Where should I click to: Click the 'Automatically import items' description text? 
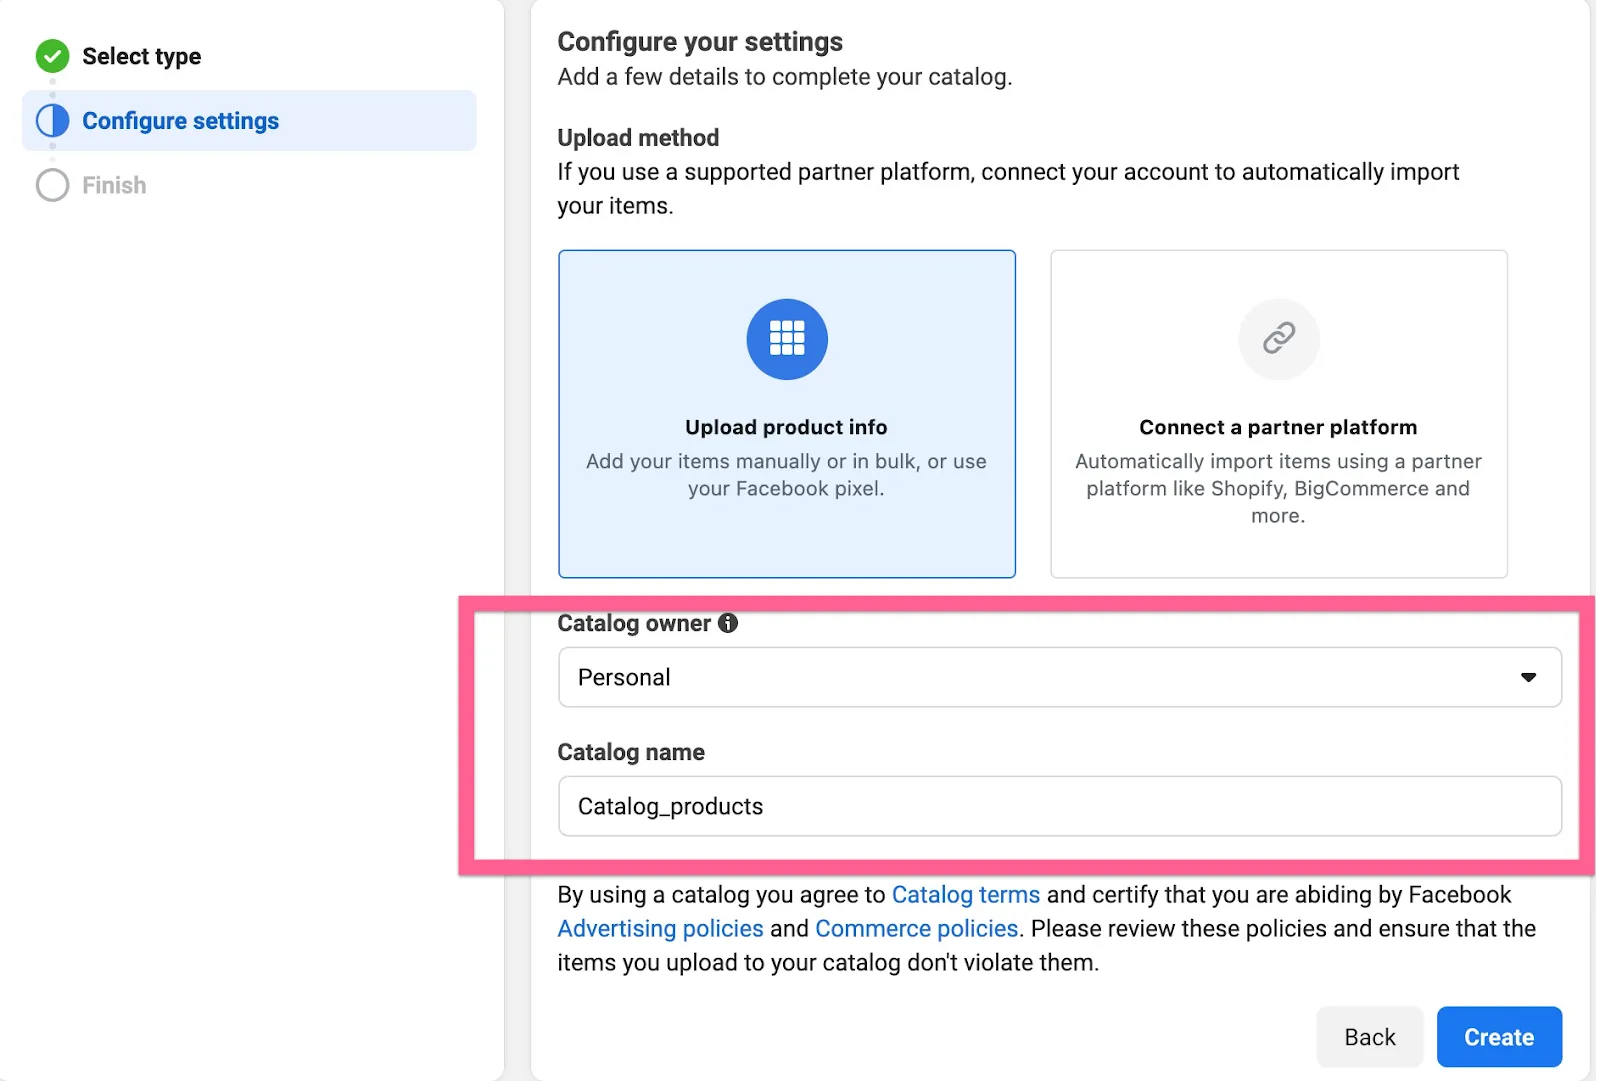coord(1278,488)
